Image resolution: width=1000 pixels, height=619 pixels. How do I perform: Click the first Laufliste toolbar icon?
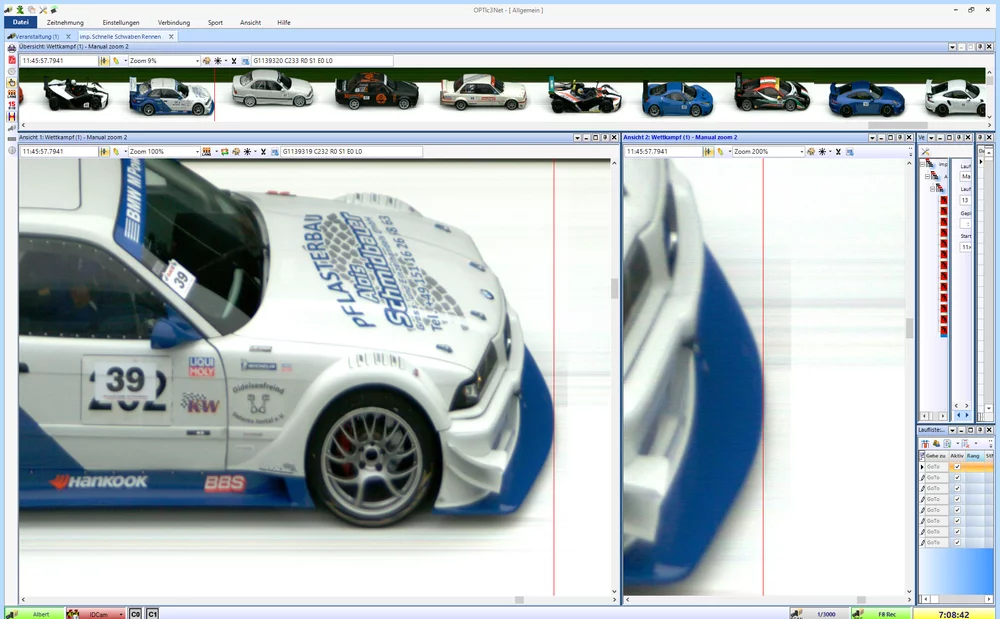[x=925, y=443]
